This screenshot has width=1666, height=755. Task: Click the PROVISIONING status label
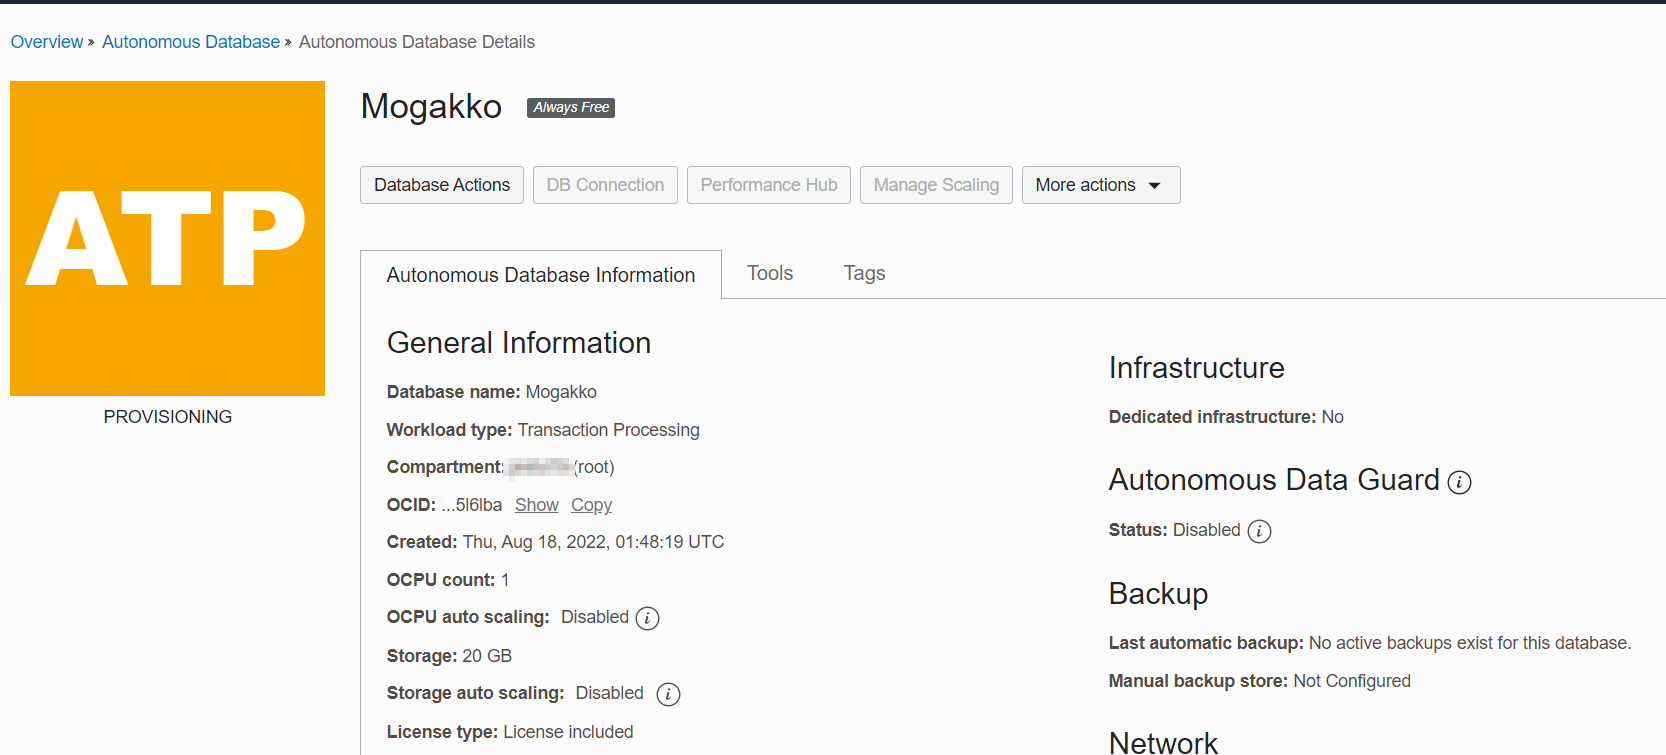pyautogui.click(x=168, y=417)
